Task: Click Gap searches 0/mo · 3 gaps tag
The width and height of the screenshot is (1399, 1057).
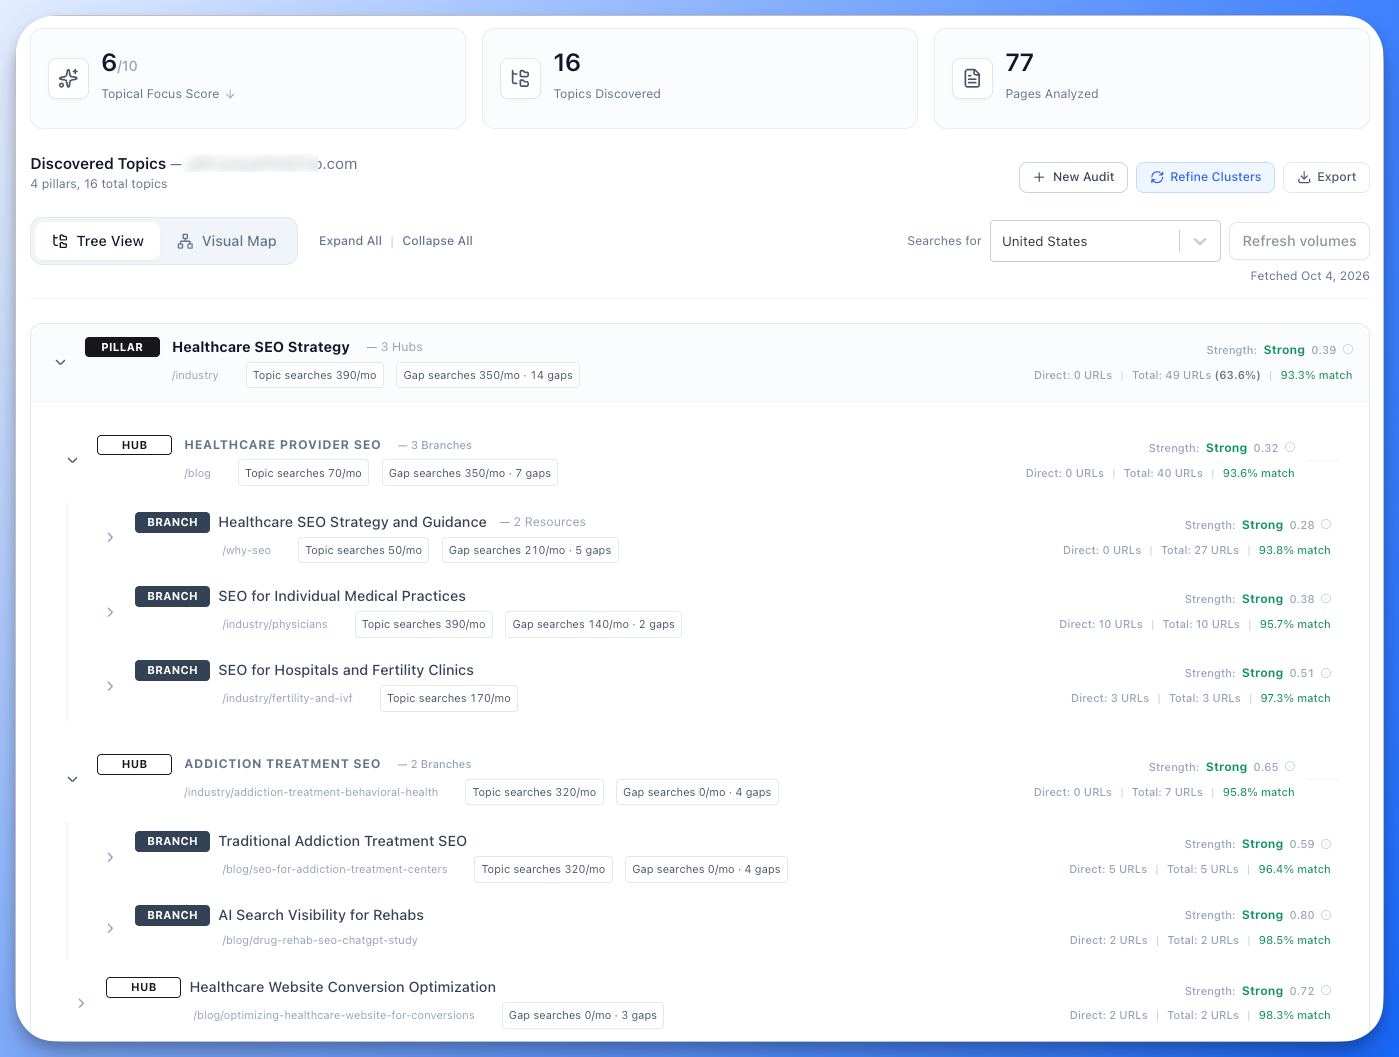Action: coord(583,1015)
